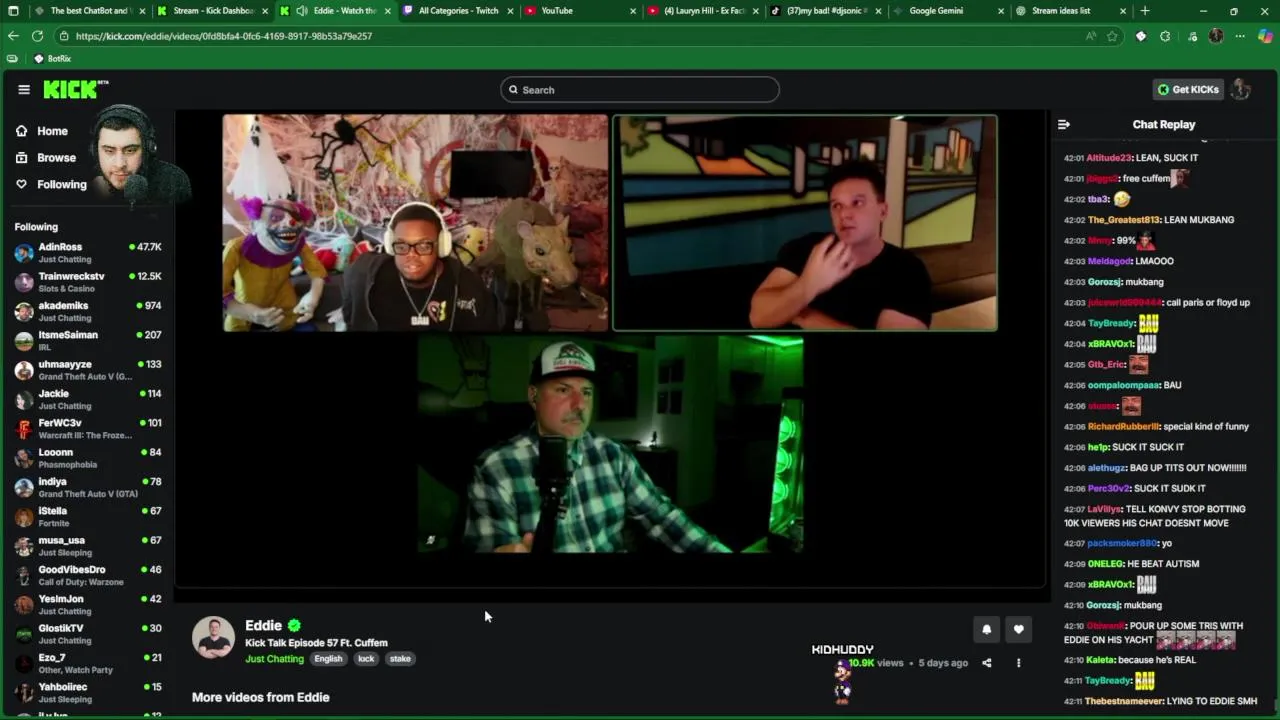
Task: Switch to 'Stream ideas list' browser tab
Action: click(1070, 11)
